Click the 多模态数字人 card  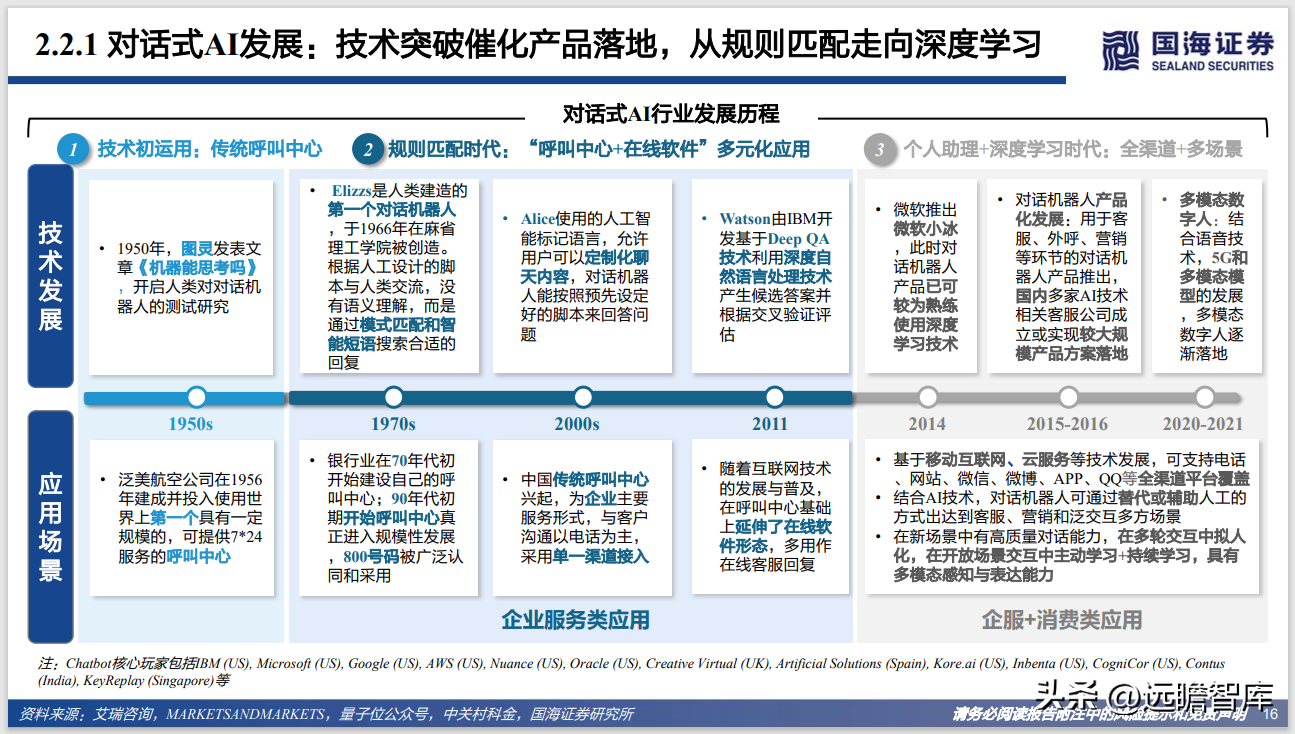[1205, 275]
